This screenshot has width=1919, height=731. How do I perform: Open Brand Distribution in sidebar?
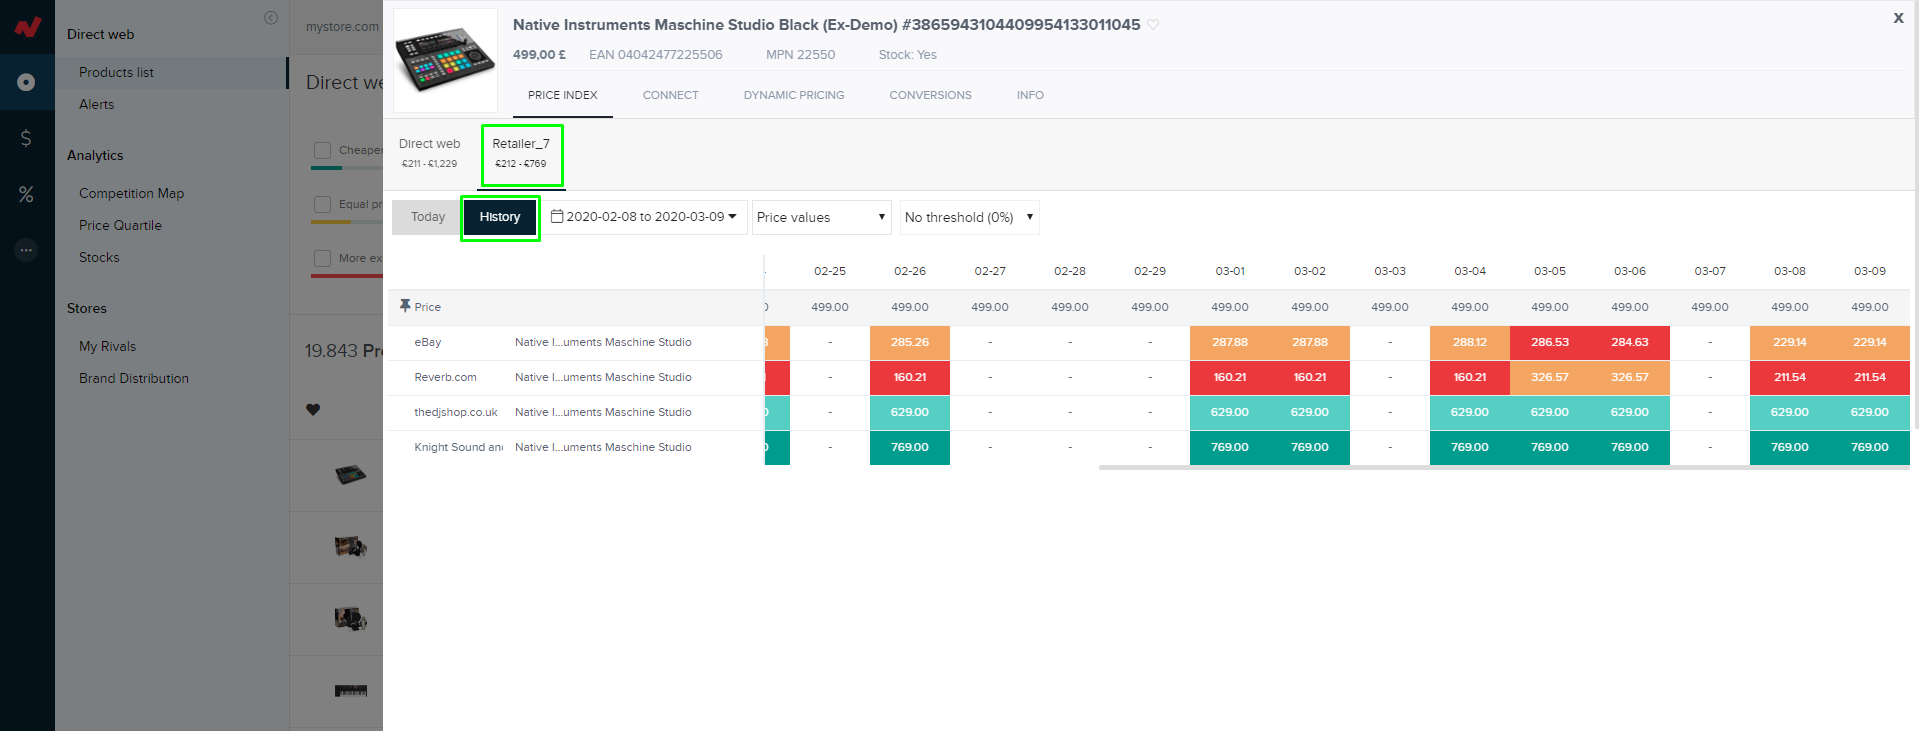tap(134, 378)
